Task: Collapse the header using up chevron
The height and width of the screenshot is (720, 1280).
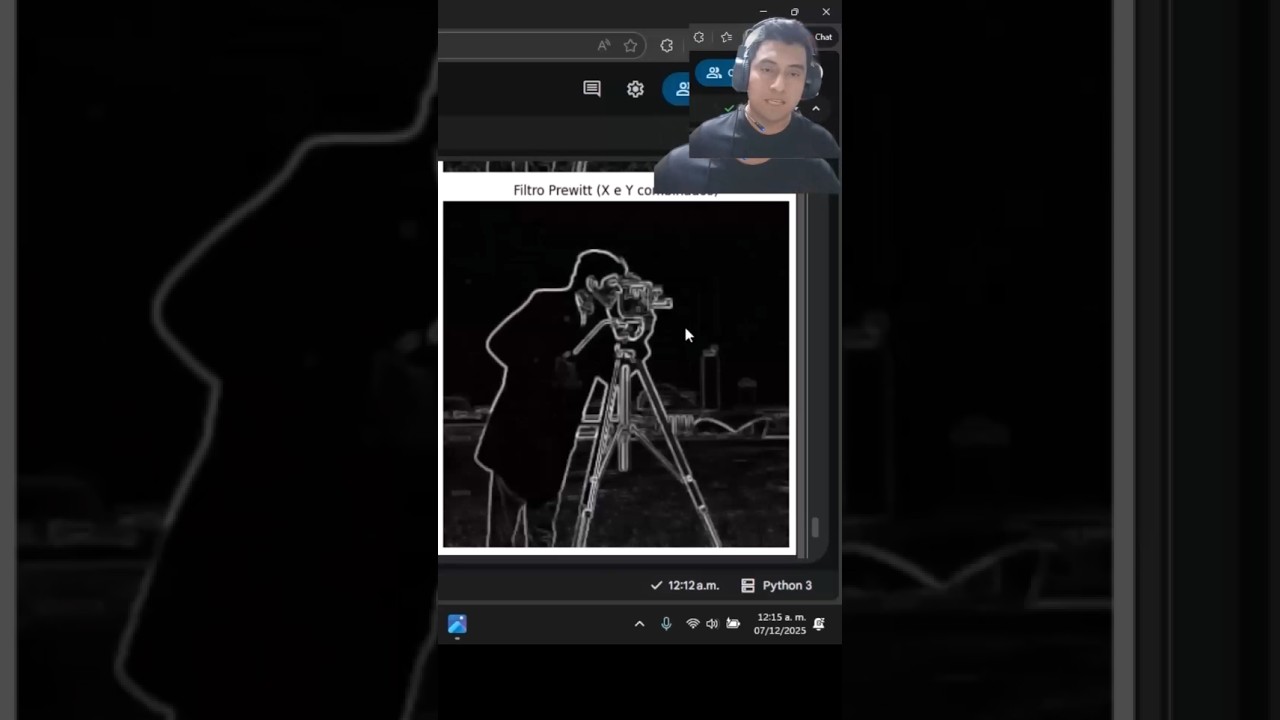Action: tap(816, 109)
